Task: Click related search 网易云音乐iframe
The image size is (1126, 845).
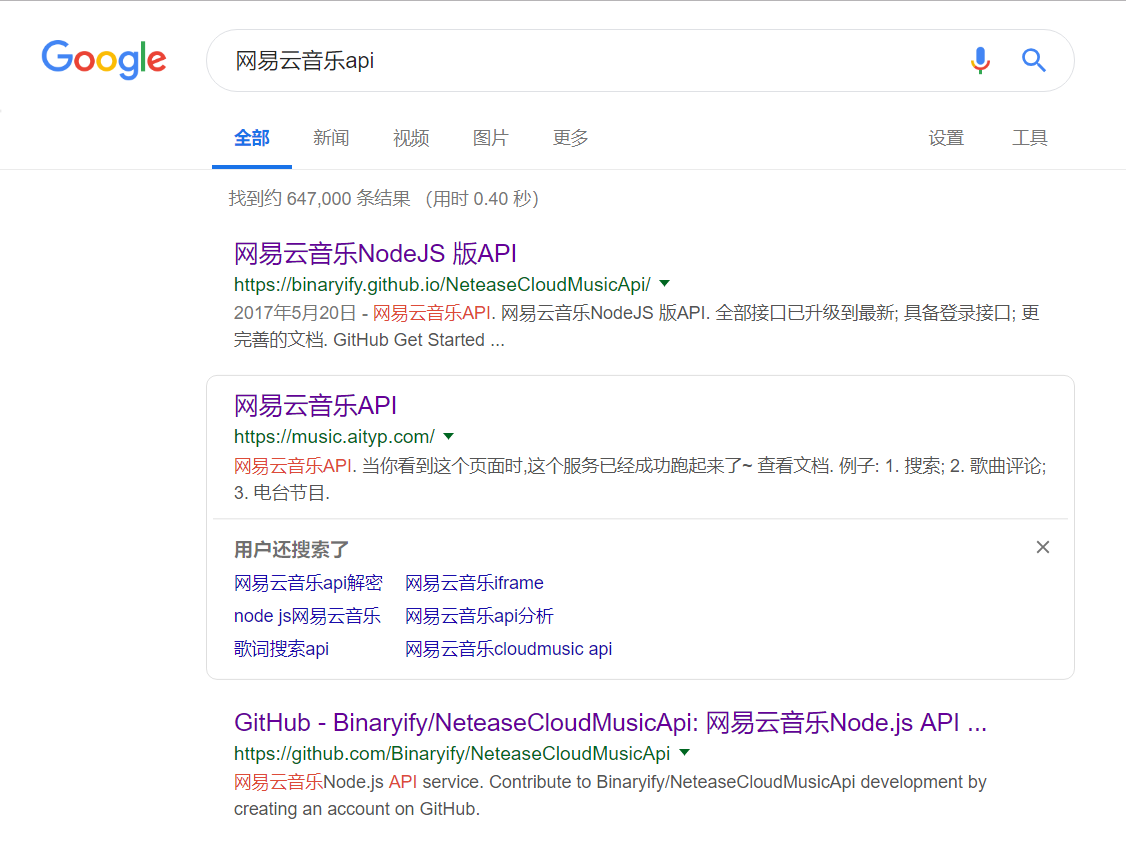Action: 474,583
